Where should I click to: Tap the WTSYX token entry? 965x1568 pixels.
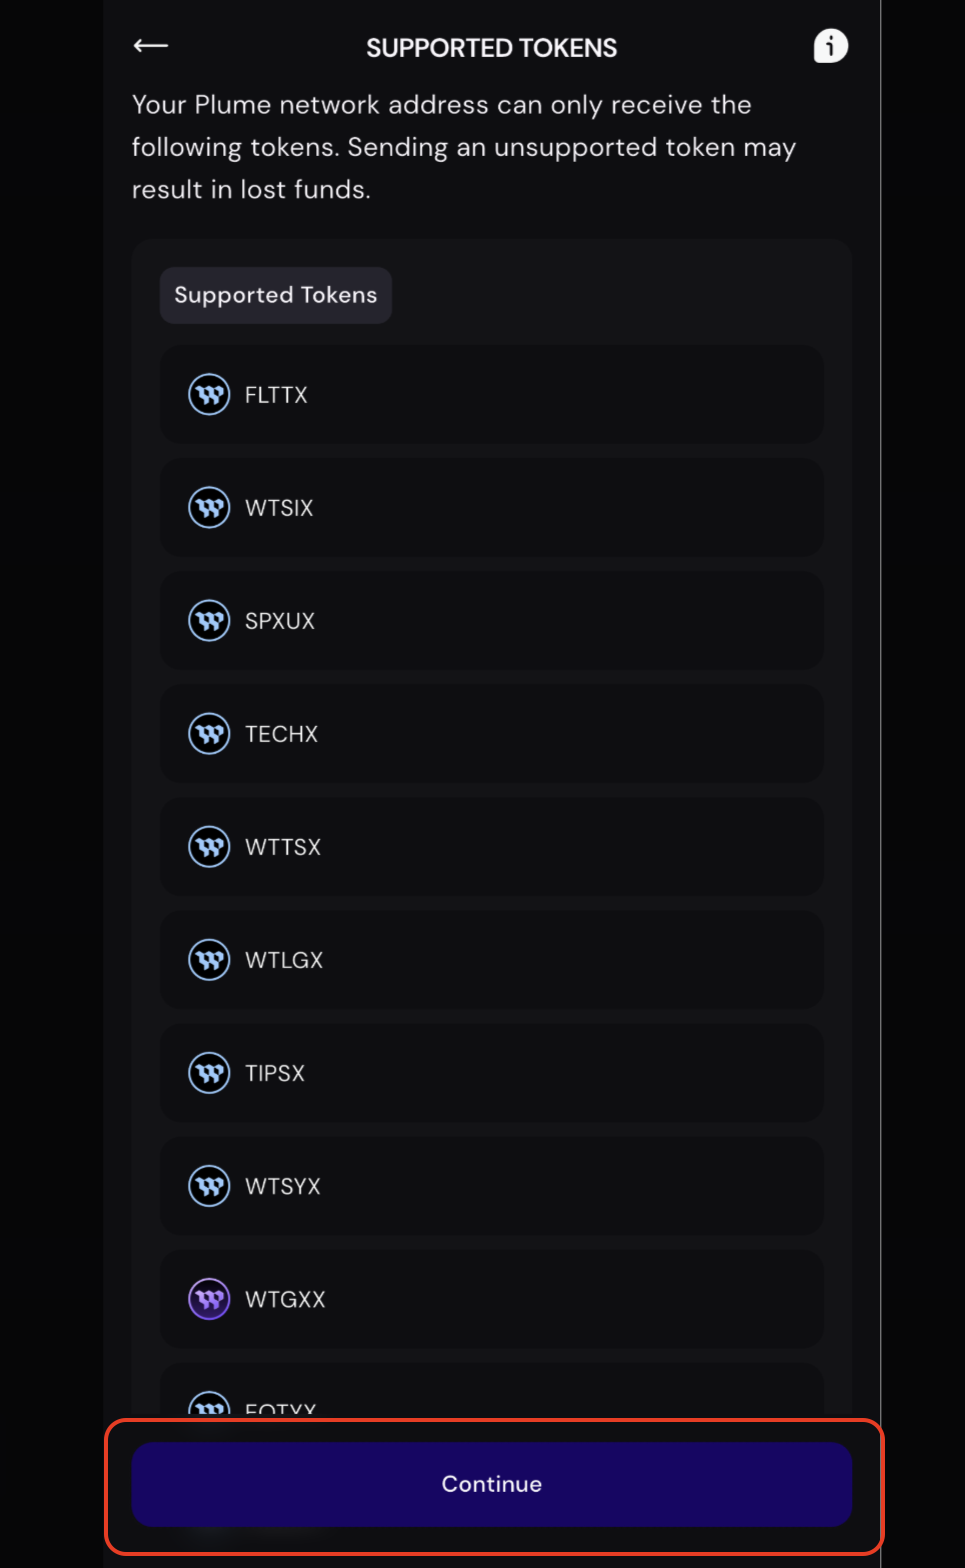point(492,1186)
